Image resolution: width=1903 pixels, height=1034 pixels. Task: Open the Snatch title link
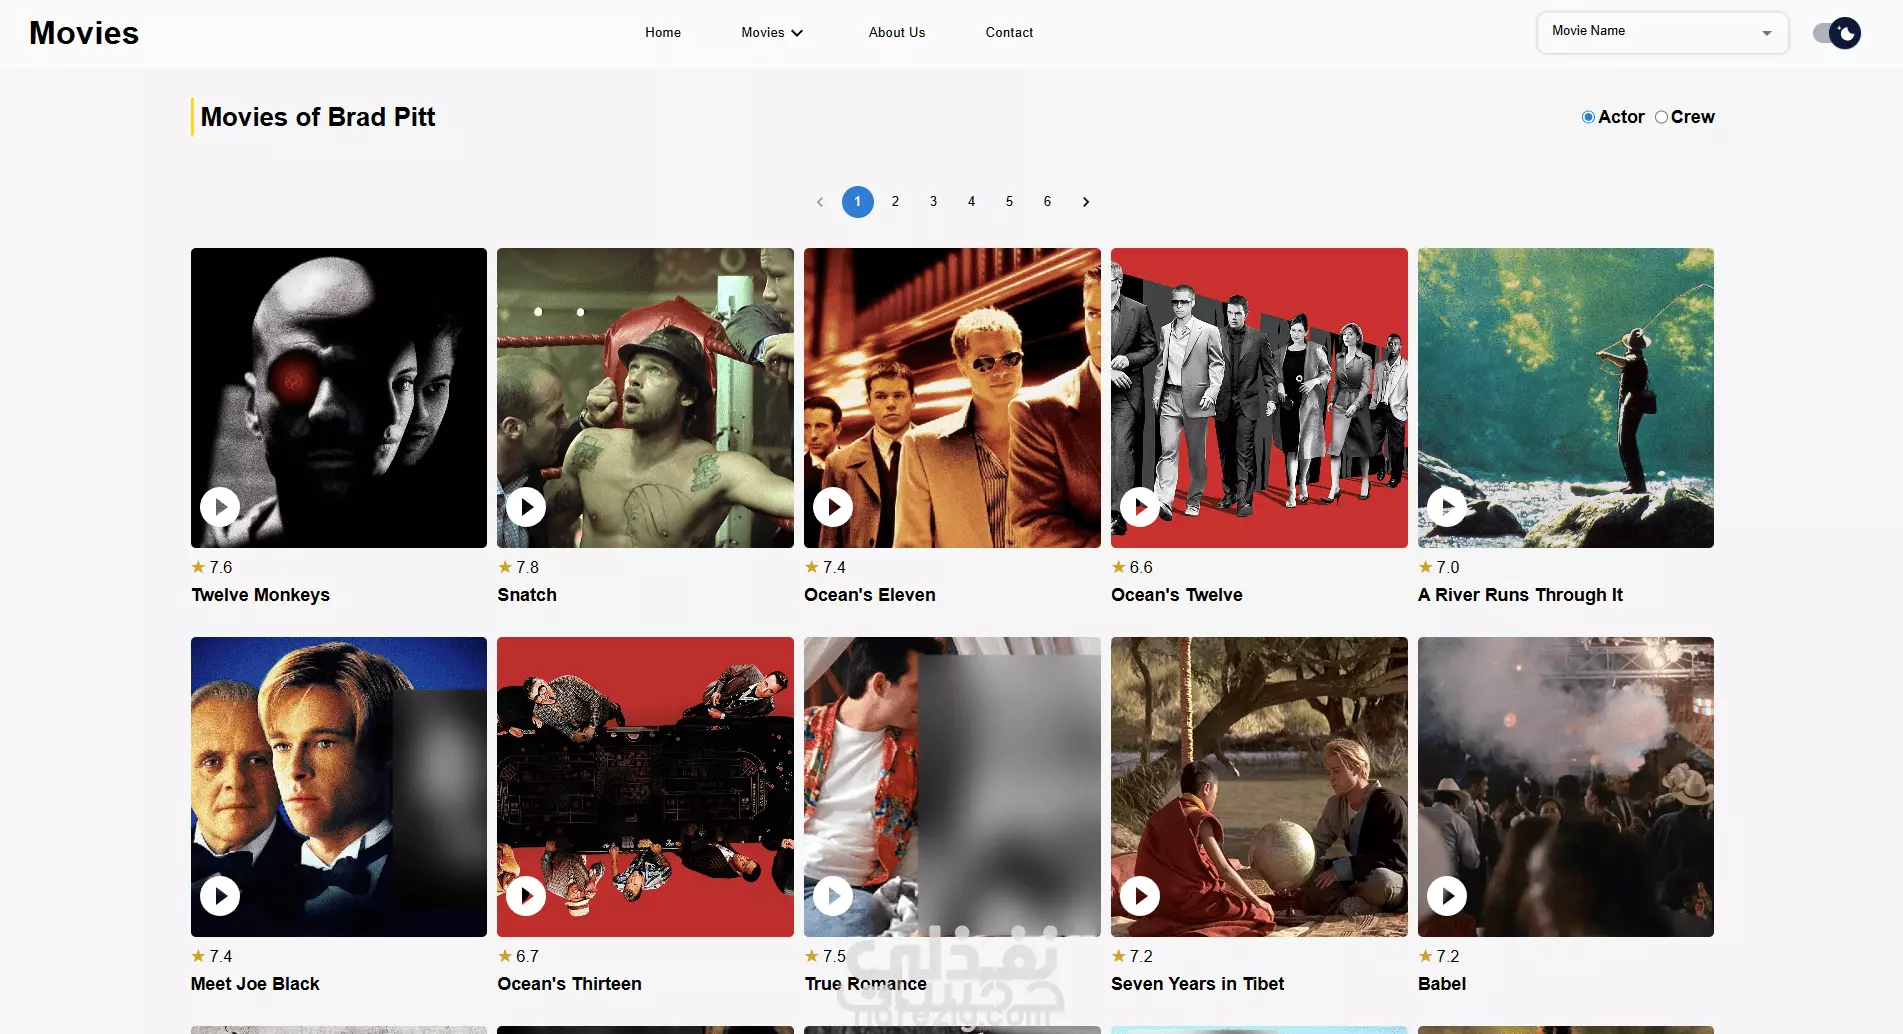click(x=527, y=595)
